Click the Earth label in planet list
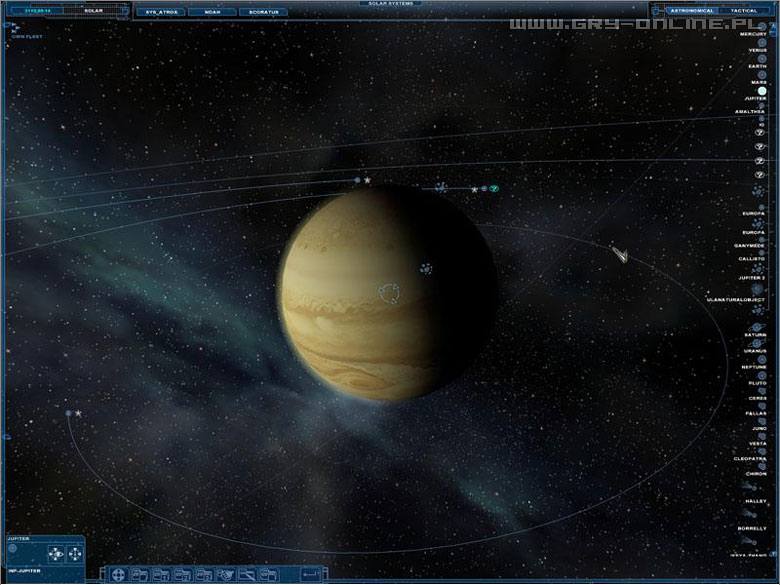This screenshot has height=585, width=780. point(757,66)
